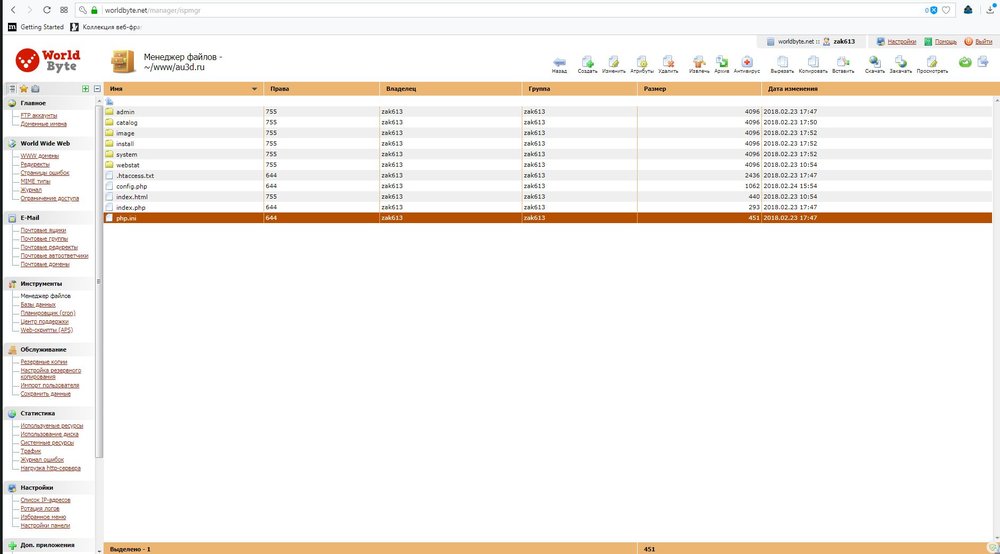The image size is (1000, 554).
Task: Click the Создать (Create) toolbar icon
Action: tap(587, 62)
